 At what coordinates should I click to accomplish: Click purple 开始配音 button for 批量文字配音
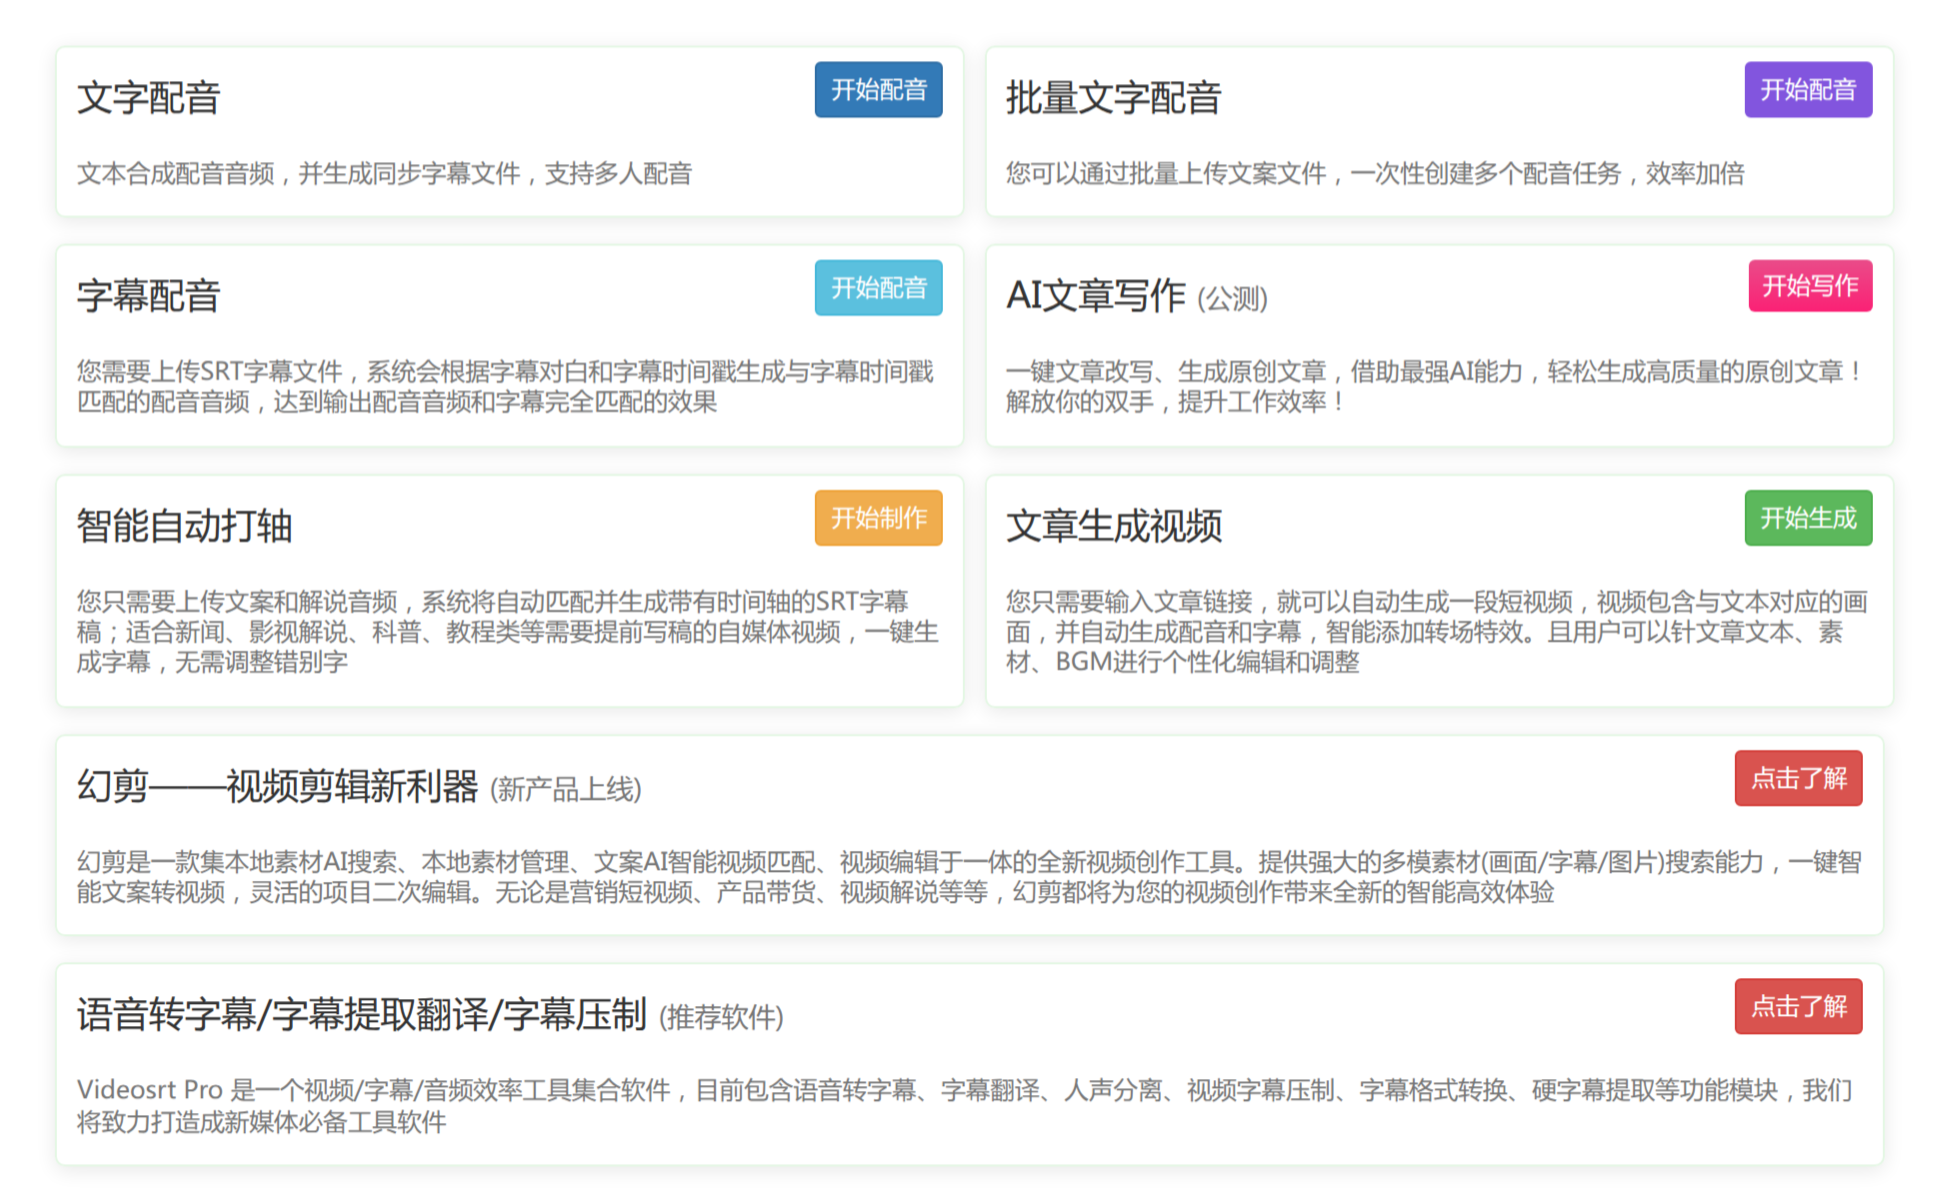[x=1808, y=90]
